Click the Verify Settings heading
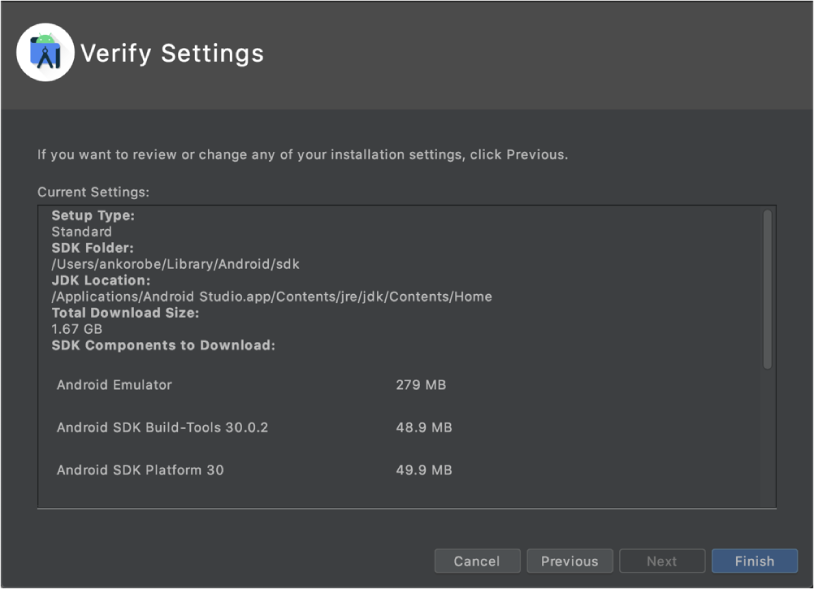 tap(172, 53)
